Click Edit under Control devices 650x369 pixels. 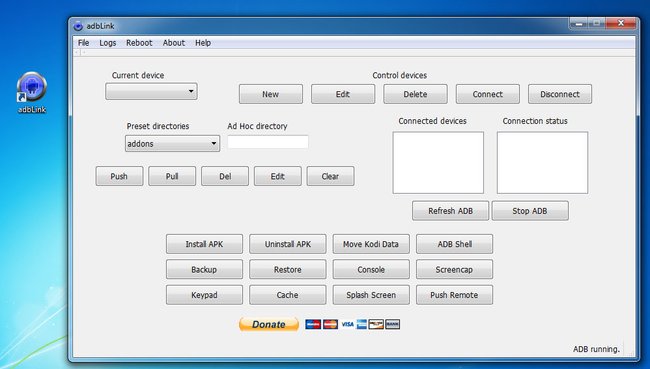pos(343,94)
